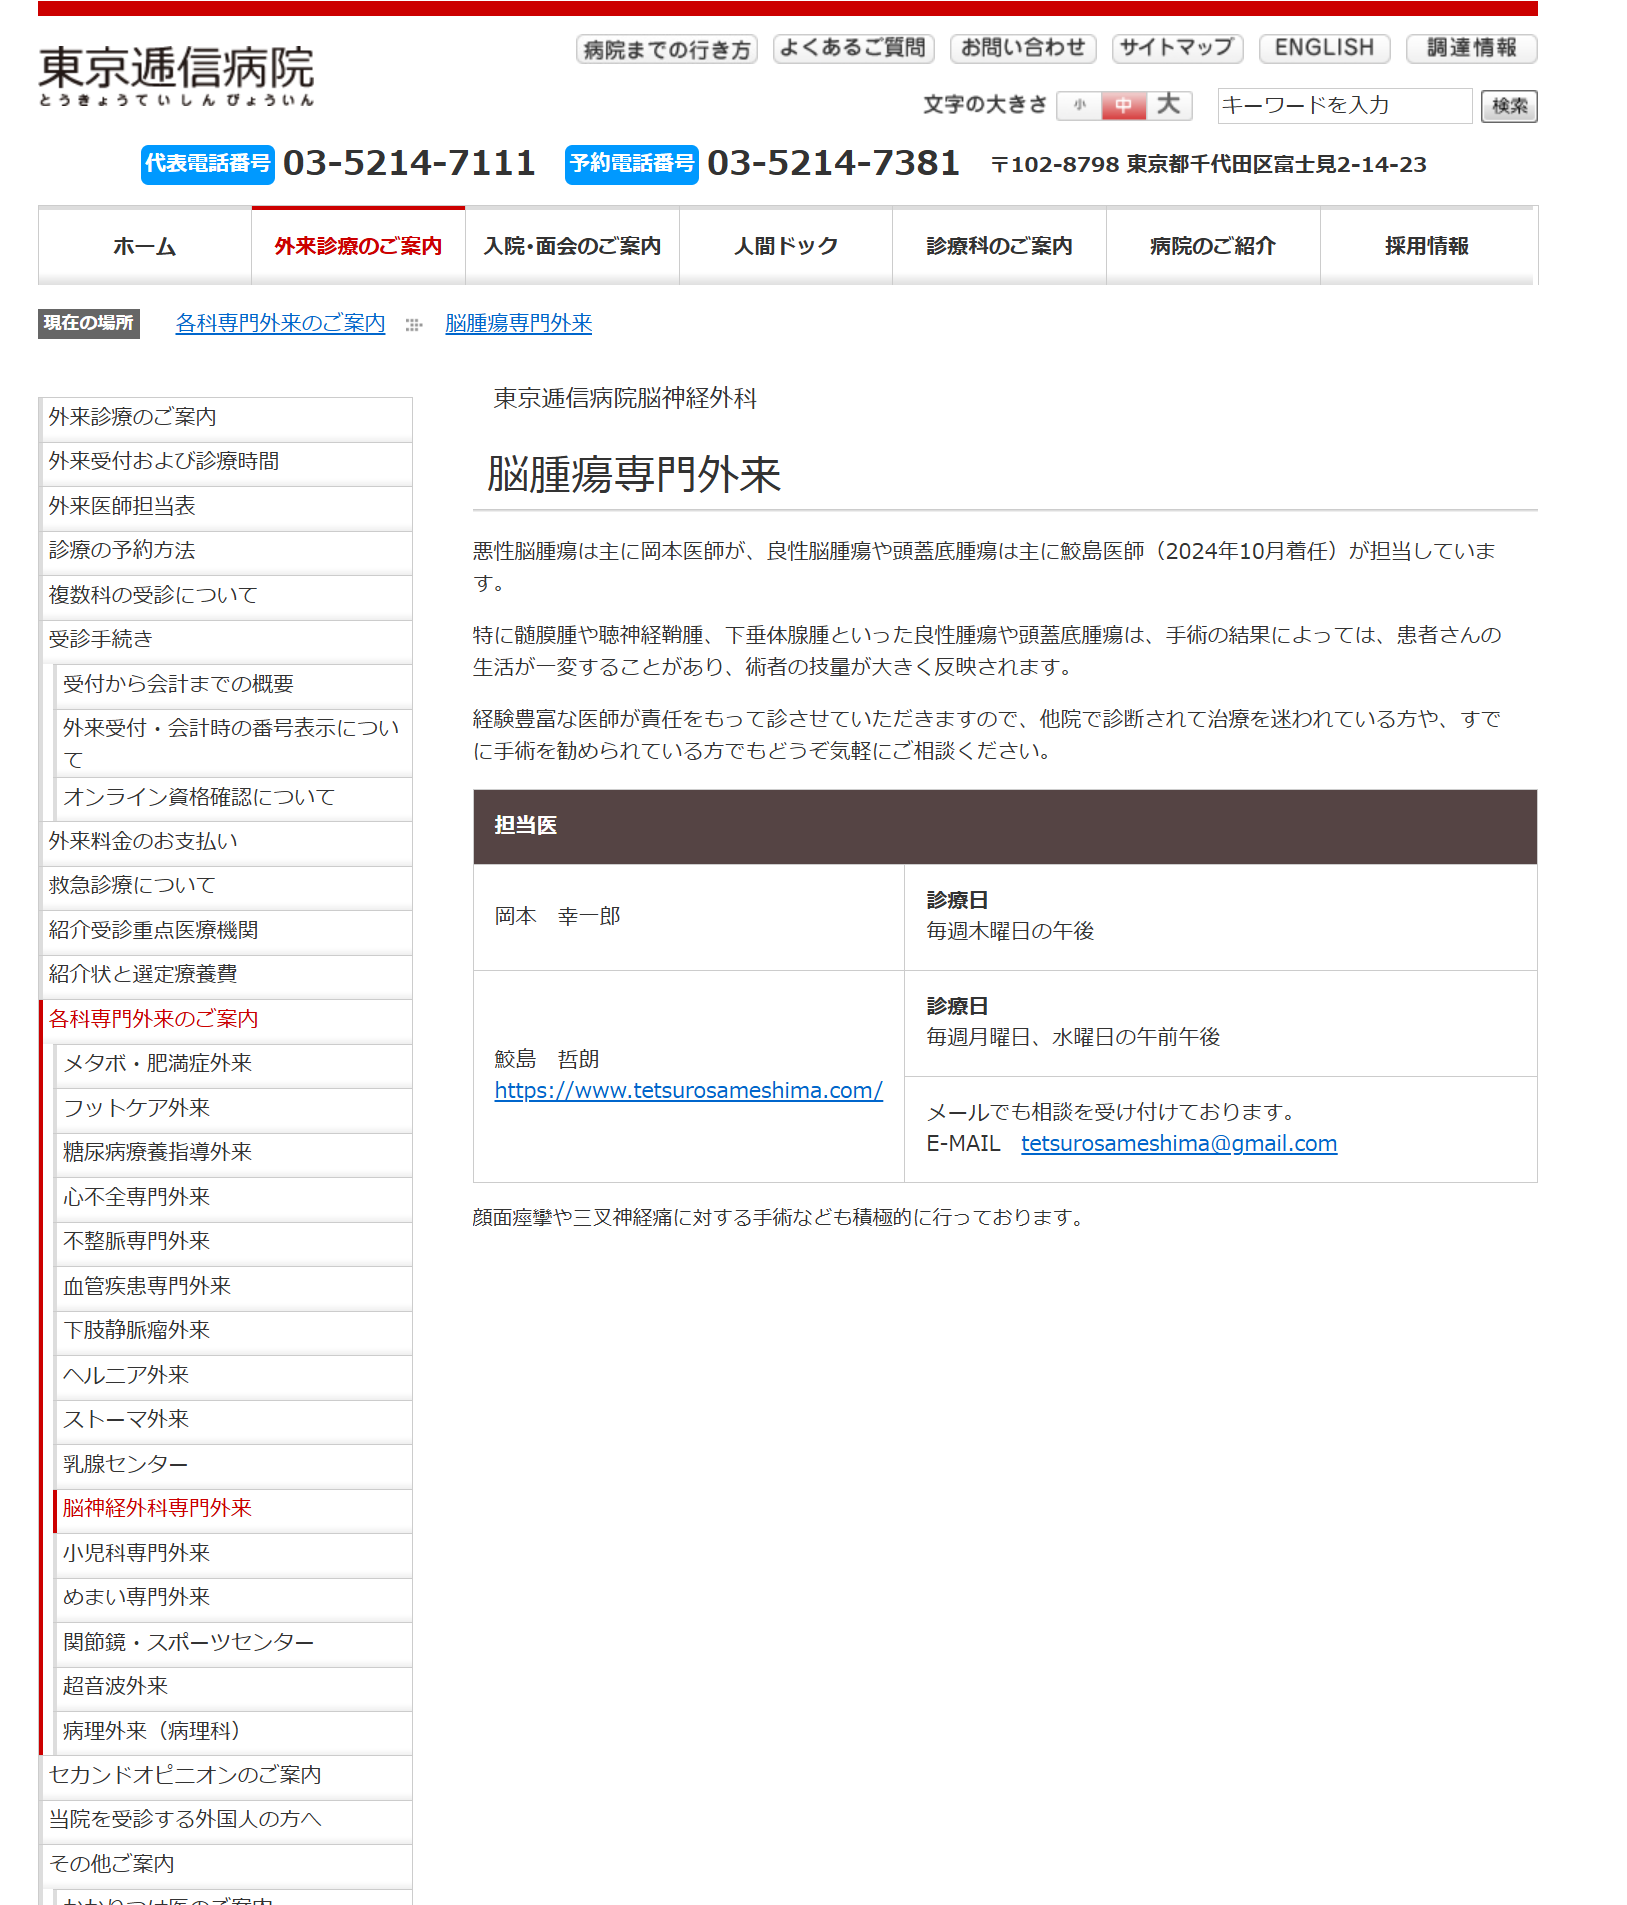This screenshot has width=1627, height=1905.
Task: Go to the ホーム navigation tab
Action: click(x=145, y=246)
